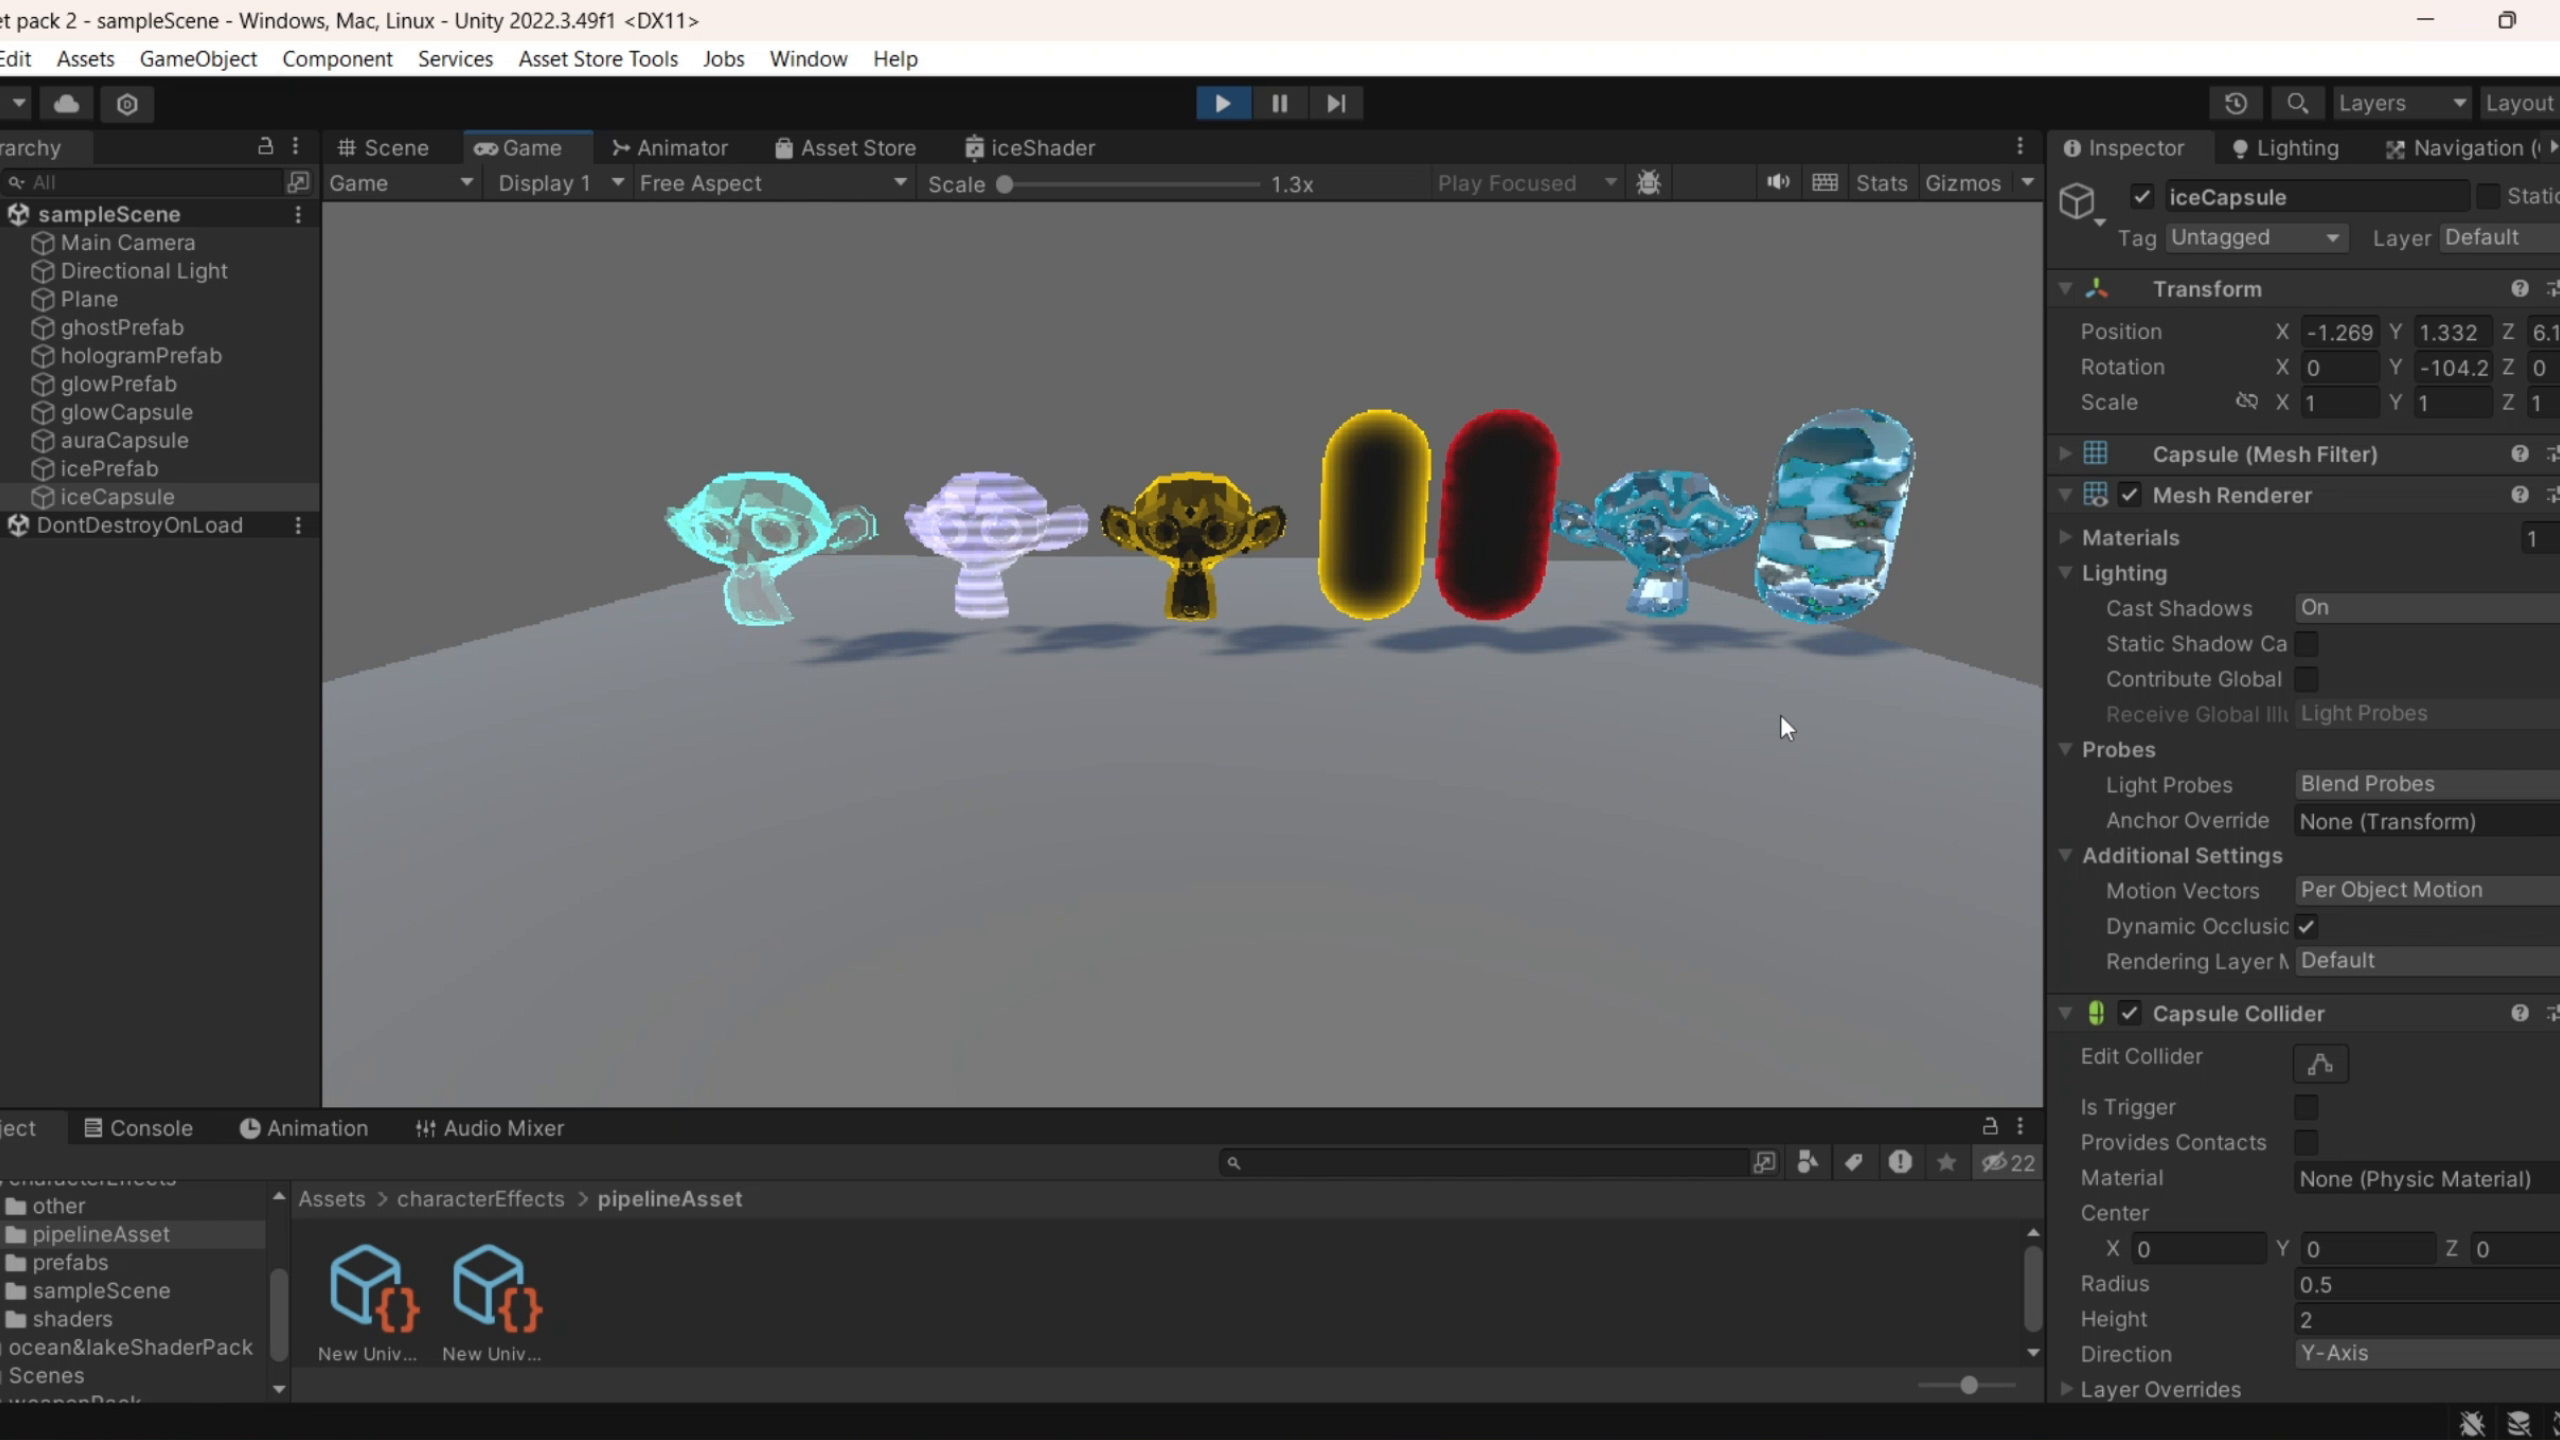Switch to the Lighting tab
The height and width of the screenshot is (1440, 2560).
(x=2285, y=148)
